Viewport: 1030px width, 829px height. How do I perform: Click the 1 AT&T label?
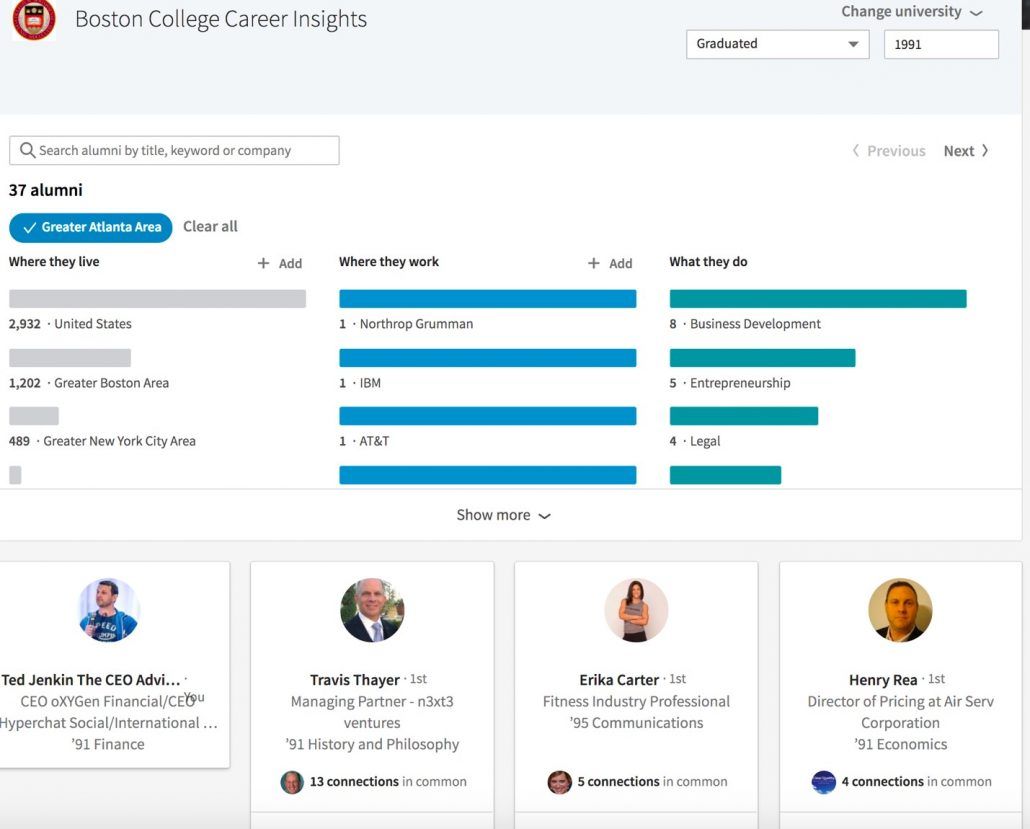click(x=364, y=441)
